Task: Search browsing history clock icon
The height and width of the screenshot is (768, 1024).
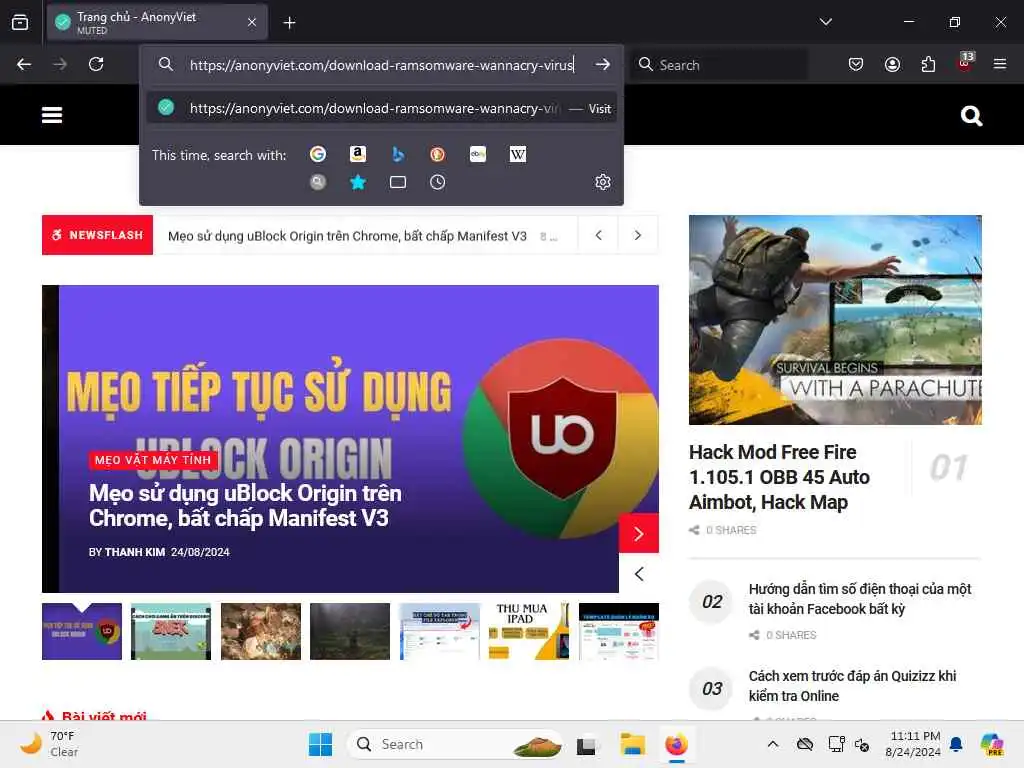Action: coord(438,182)
